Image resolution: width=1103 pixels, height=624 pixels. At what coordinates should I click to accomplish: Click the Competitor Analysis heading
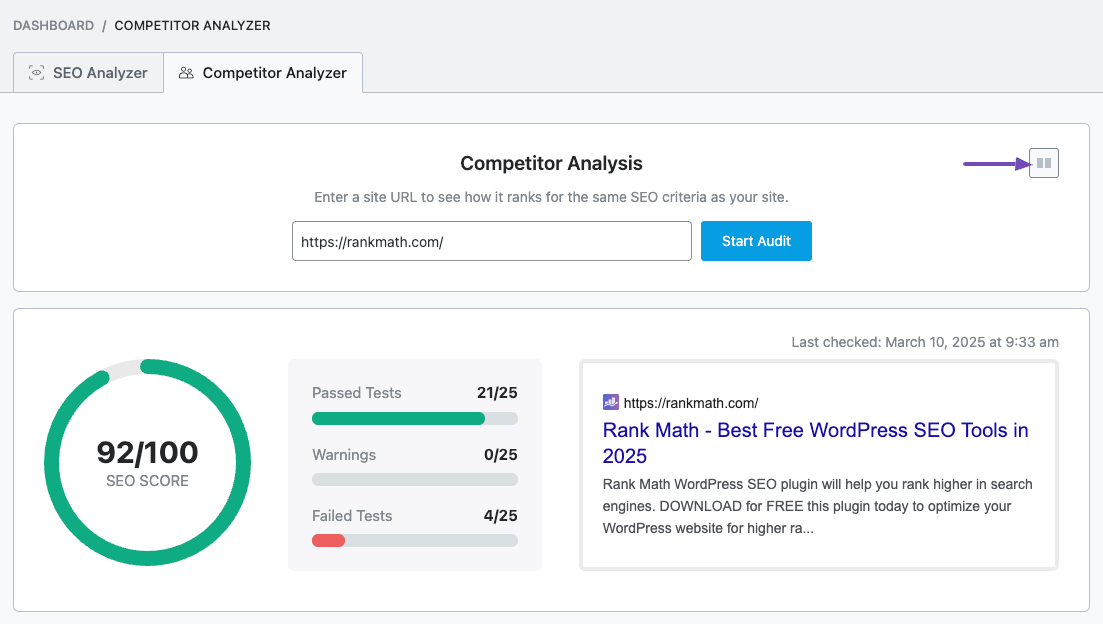click(x=551, y=163)
